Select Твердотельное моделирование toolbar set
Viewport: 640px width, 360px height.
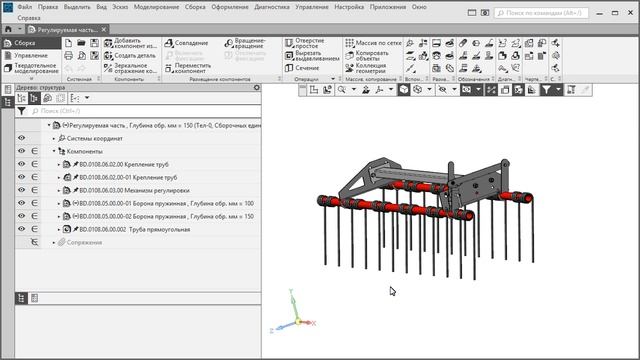tap(31, 68)
